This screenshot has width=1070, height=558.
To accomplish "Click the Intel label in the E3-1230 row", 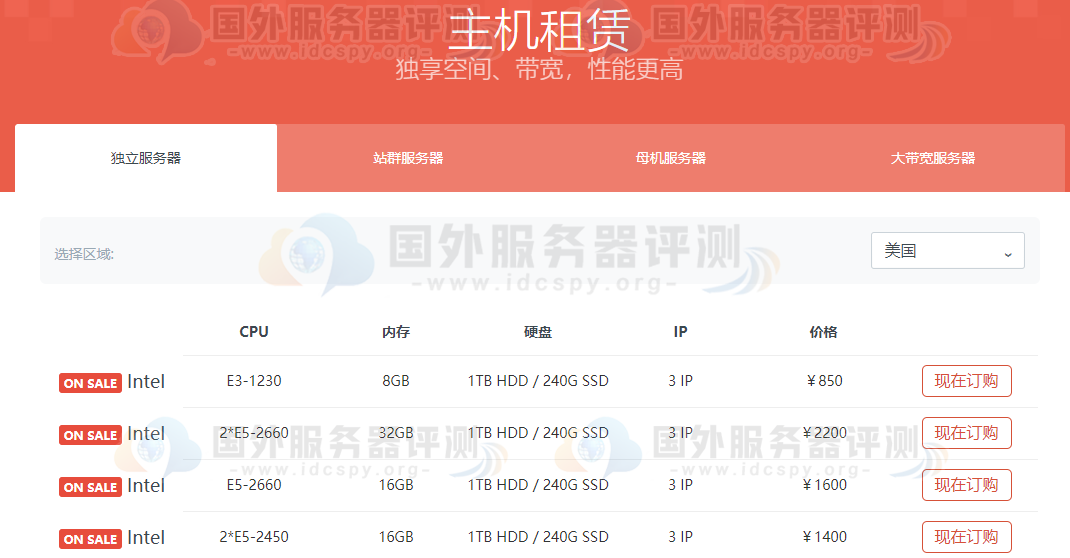I will (146, 382).
